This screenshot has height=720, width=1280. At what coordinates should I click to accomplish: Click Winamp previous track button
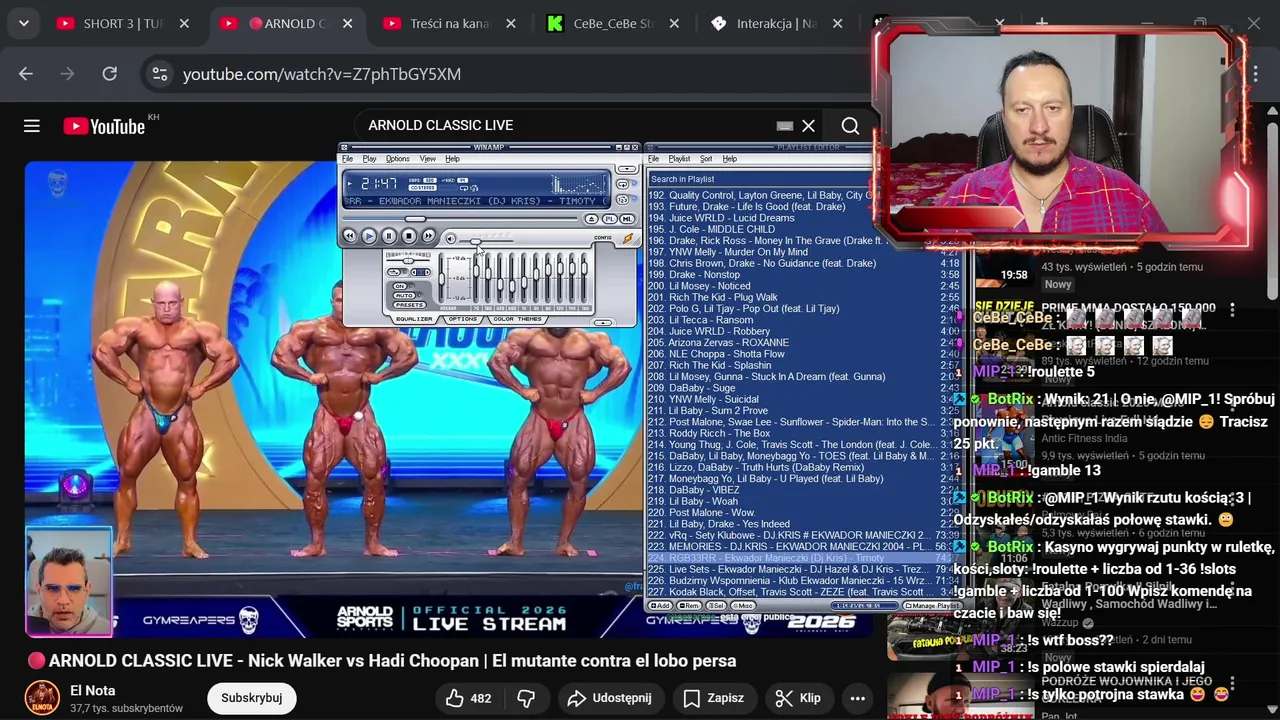[x=350, y=236]
